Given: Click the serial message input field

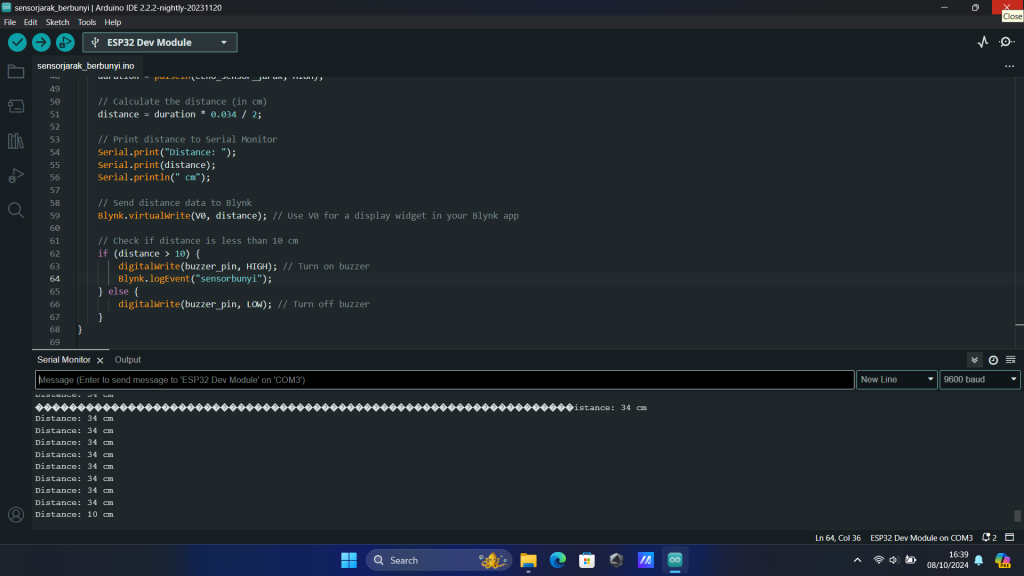Looking at the screenshot, I should coord(444,380).
